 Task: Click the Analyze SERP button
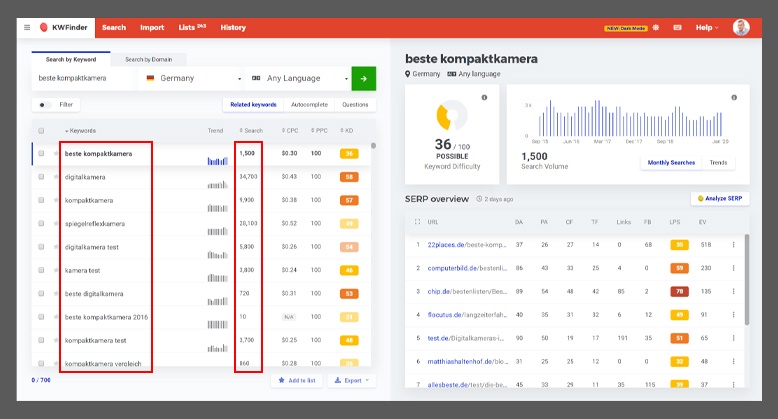pyautogui.click(x=719, y=199)
